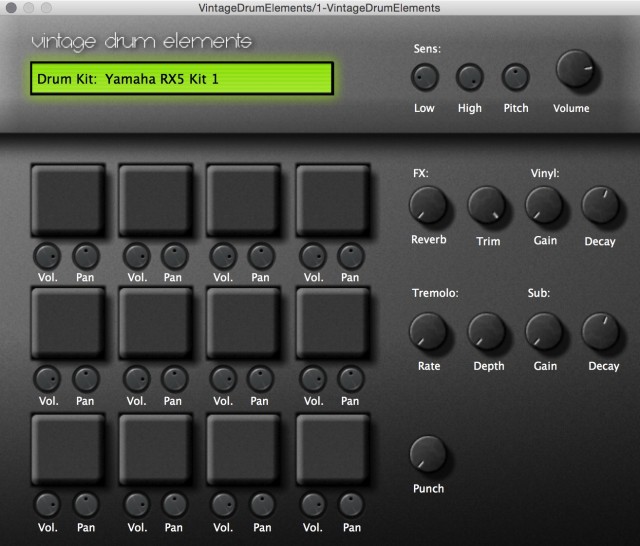Adjust the Sens Low knob
This screenshot has height=546, width=640.
424,77
